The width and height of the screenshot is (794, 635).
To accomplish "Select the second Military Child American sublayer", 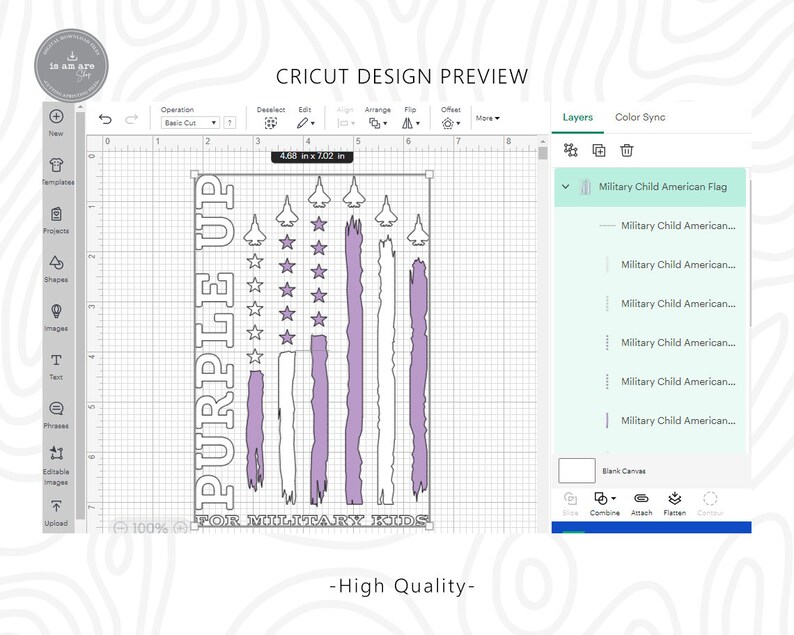I will click(x=650, y=265).
